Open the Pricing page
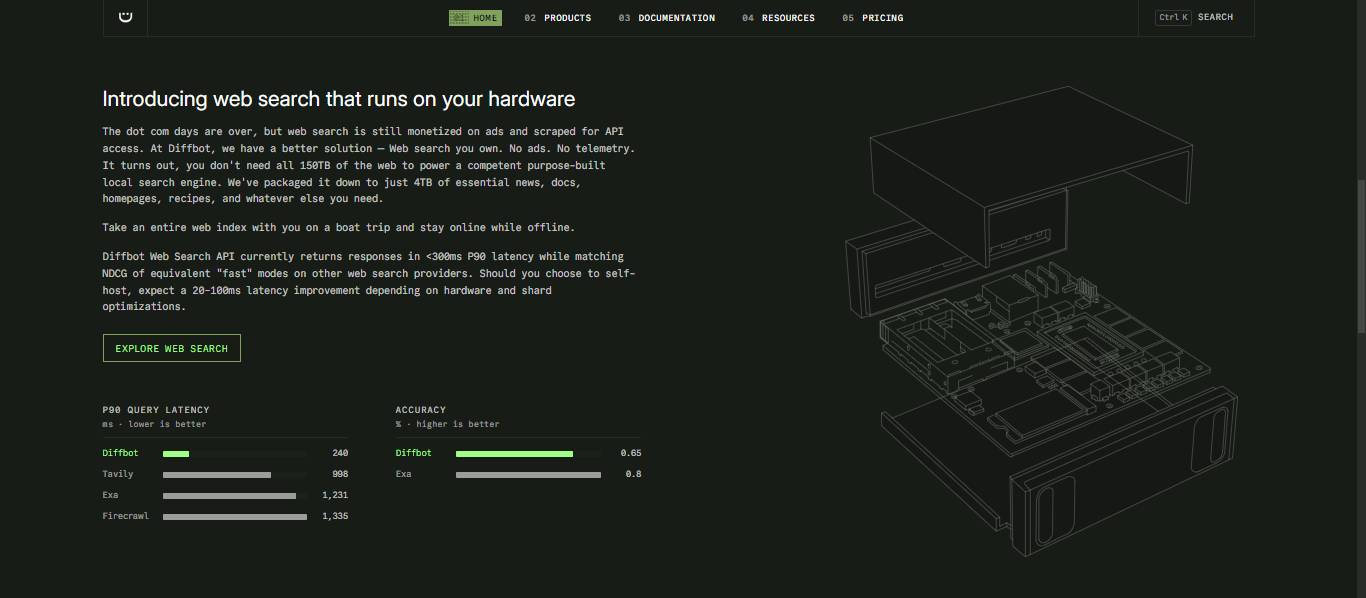The height and width of the screenshot is (598, 1366). click(872, 17)
